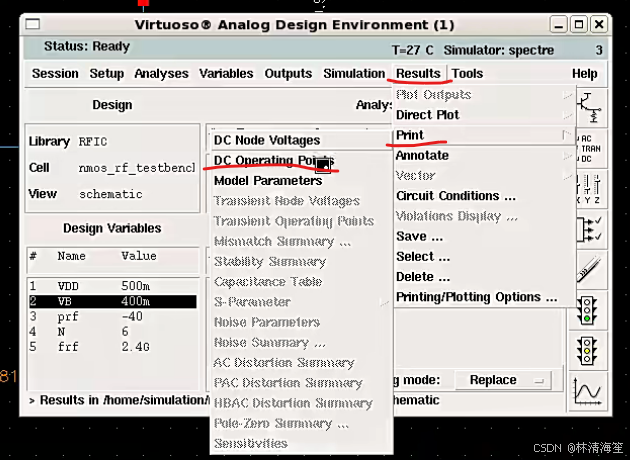This screenshot has height=460, width=630.
Task: Click the Simulator: spectre status text
Action: [x=499, y=50]
